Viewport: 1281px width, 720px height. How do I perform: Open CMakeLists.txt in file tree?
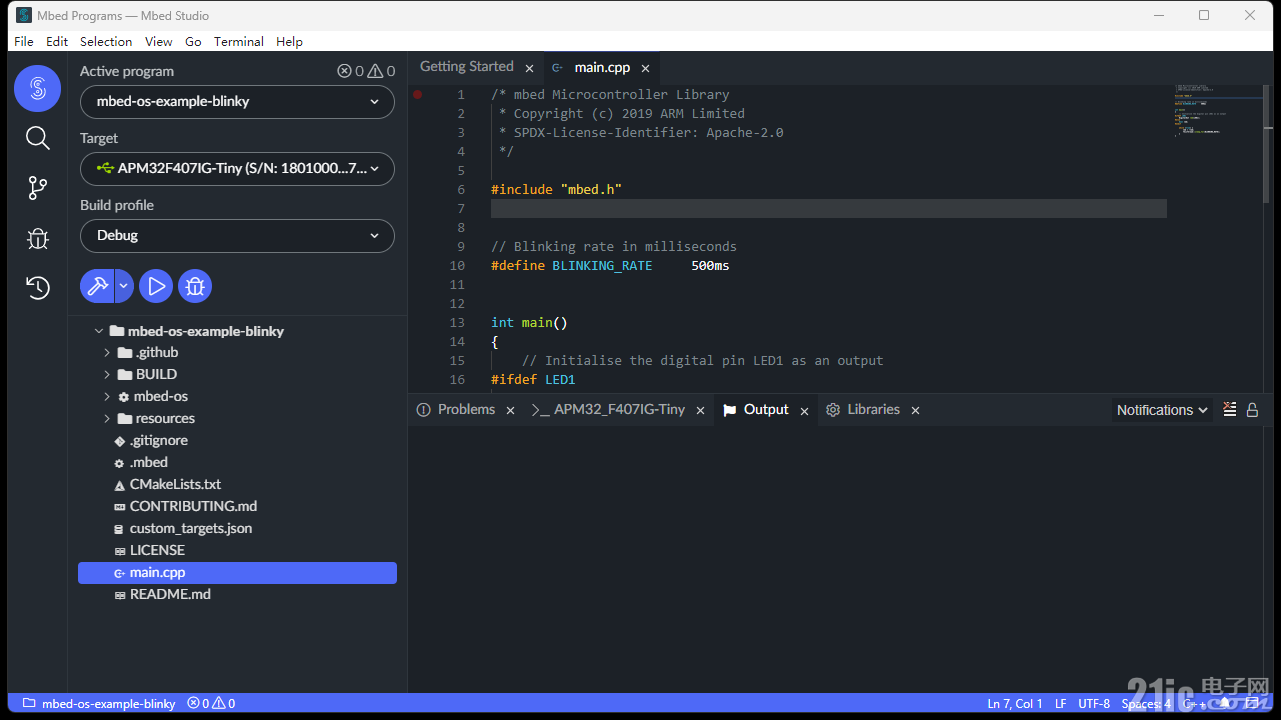coord(175,484)
